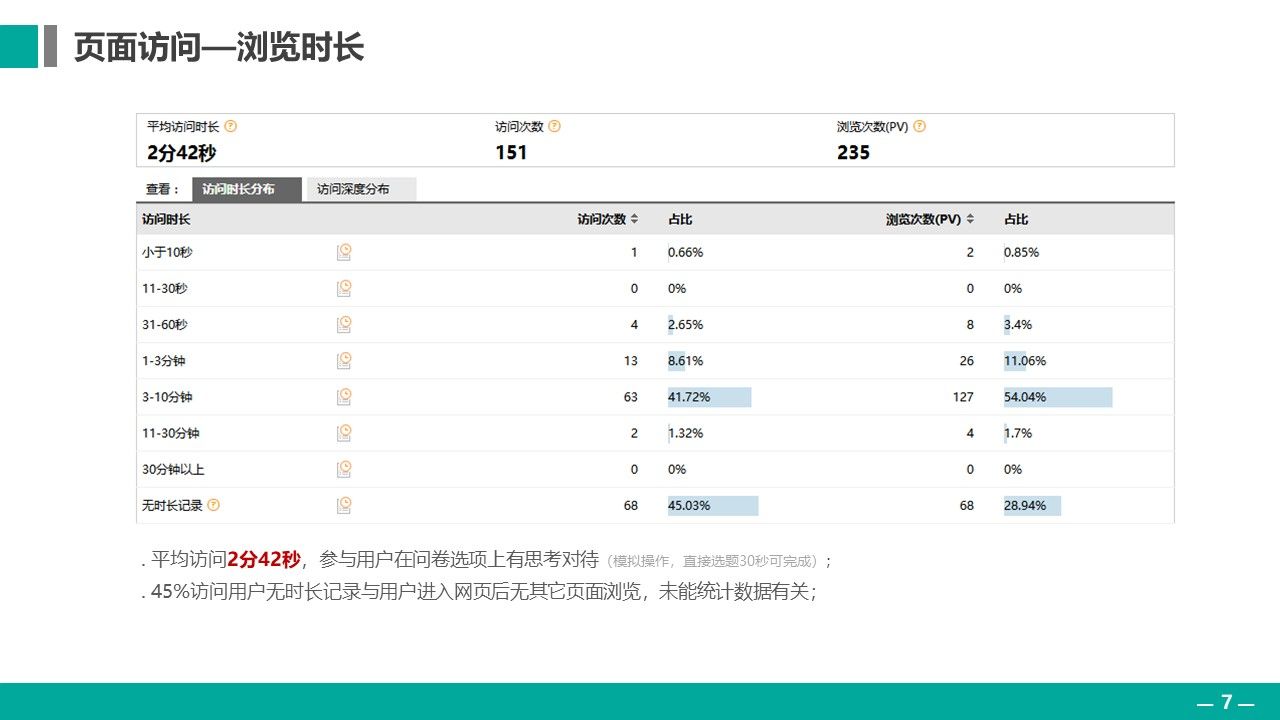The width and height of the screenshot is (1280, 720).
Task: Select the 访问时长分布 tab
Action: pos(247,189)
